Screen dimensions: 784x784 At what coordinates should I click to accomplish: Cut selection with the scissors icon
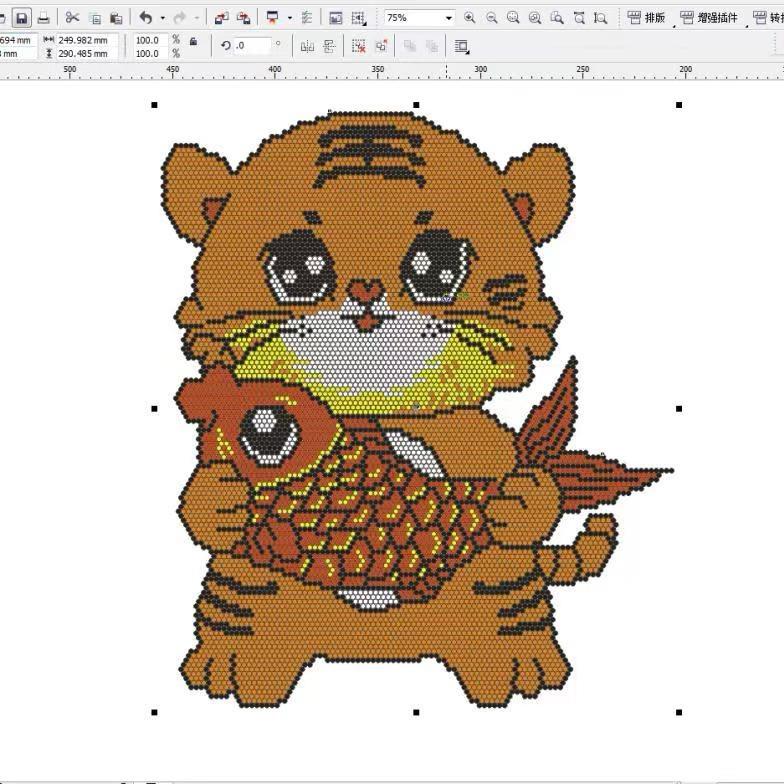72,18
